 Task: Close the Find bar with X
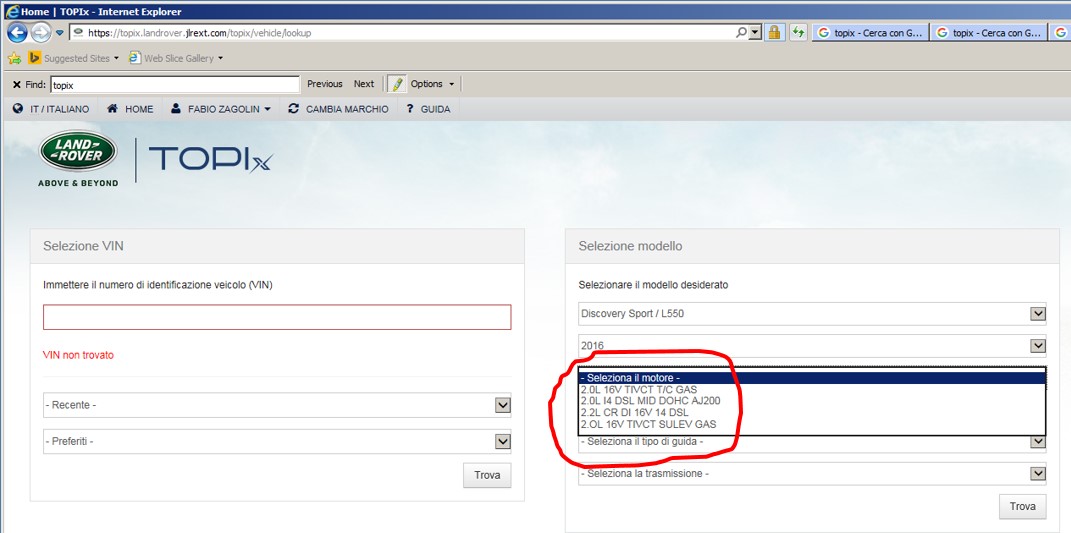[16, 84]
